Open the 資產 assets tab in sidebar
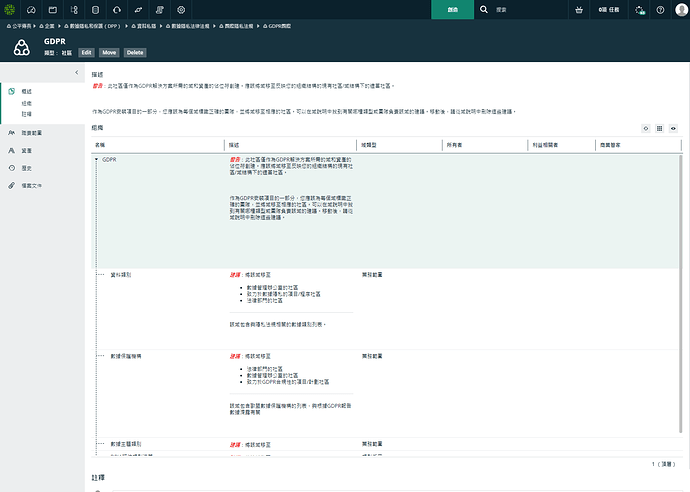Viewport: 690px width, 492px height. (x=26, y=151)
